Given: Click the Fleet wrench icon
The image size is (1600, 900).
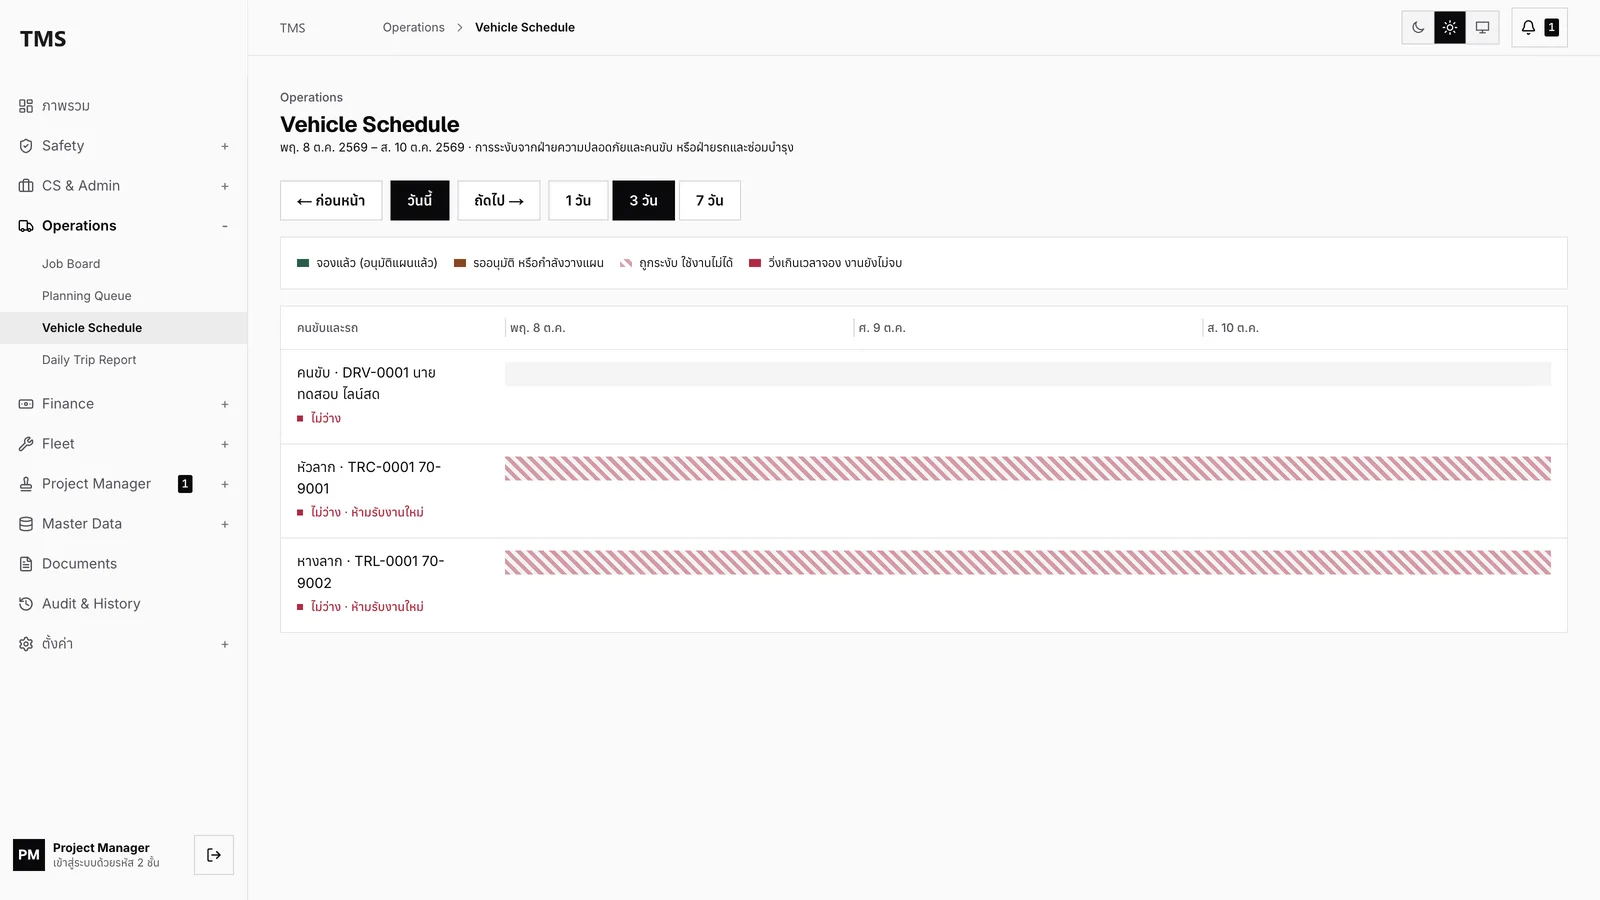Looking at the screenshot, I should (x=26, y=444).
